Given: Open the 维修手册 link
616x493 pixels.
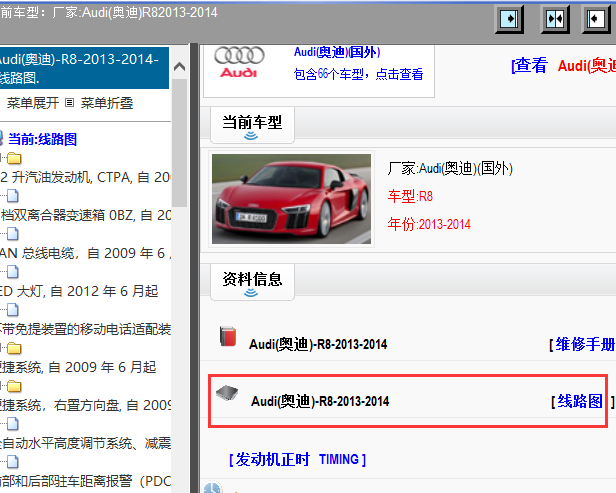Looking at the screenshot, I should 585,345.
